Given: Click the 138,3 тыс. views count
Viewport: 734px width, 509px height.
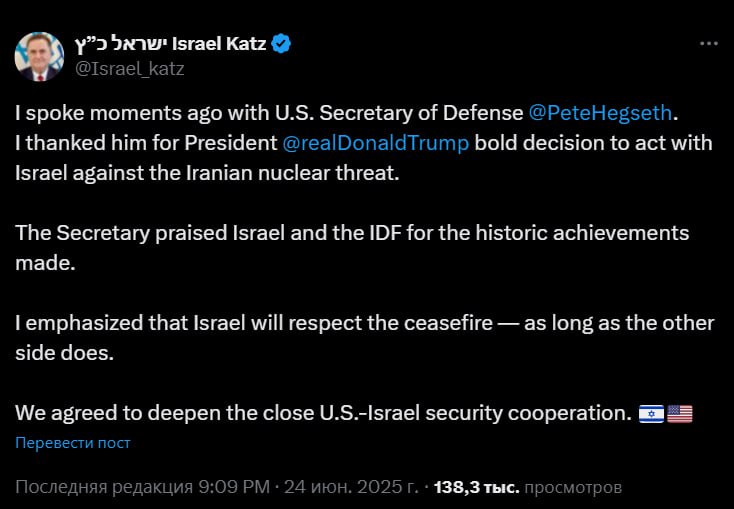Looking at the screenshot, I should pos(477,487).
